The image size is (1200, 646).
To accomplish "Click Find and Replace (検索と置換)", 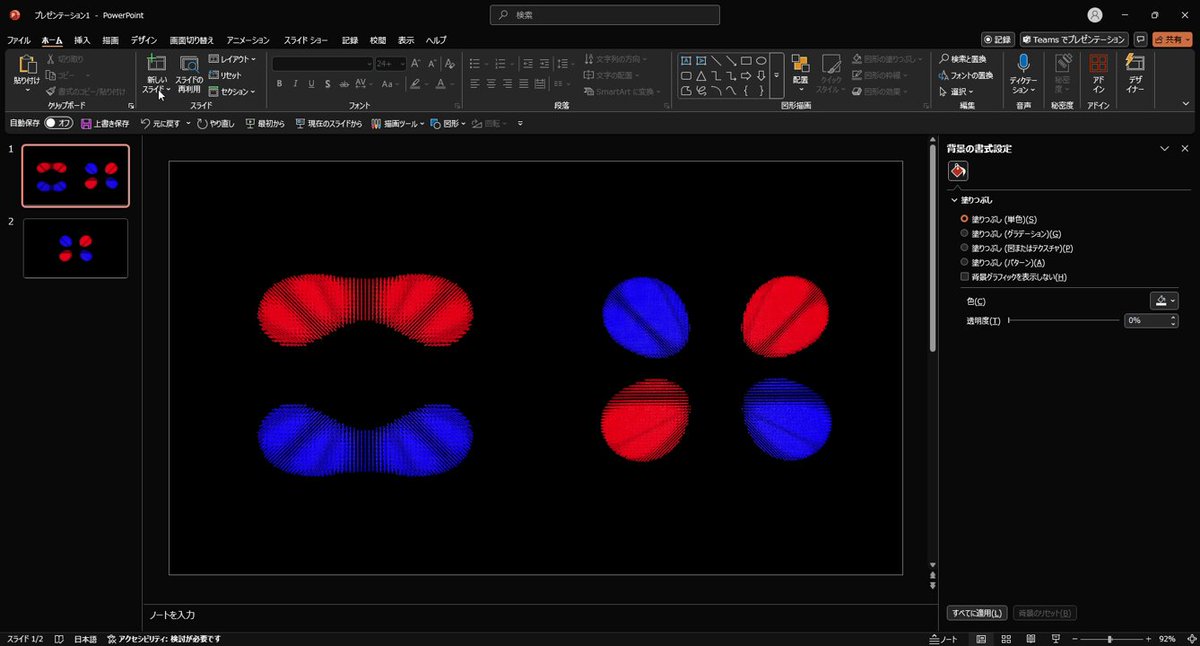I will [x=965, y=59].
